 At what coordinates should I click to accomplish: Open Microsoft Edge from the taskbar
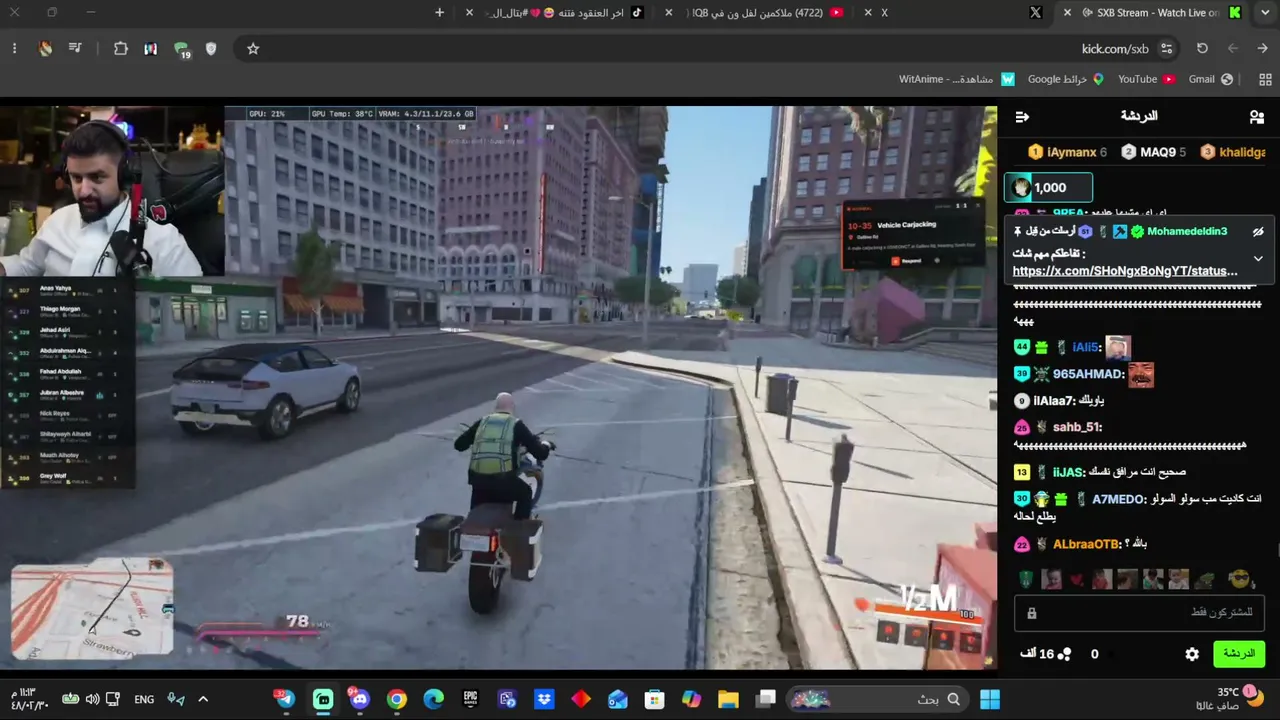(433, 699)
